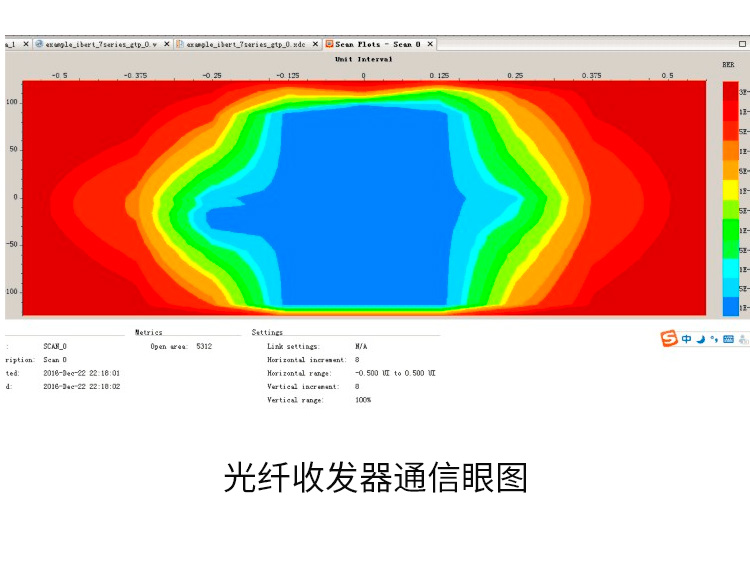The width and height of the screenshot is (750, 576).
Task: Click the Link settings value 'N/A'
Action: coord(361,346)
